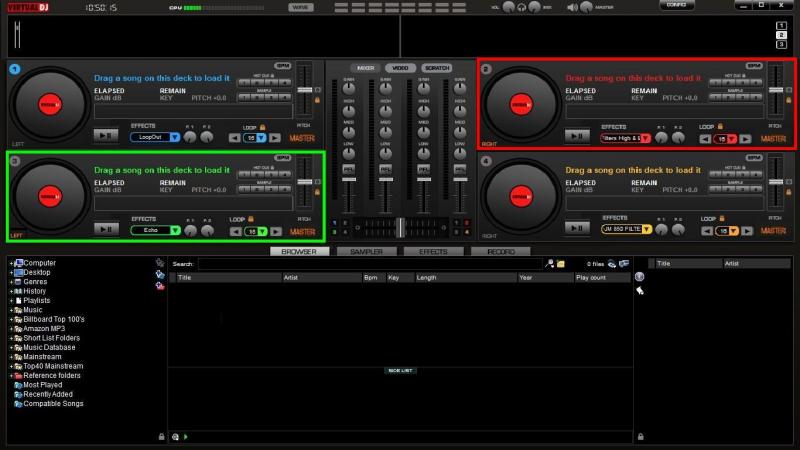Click the jog wheel center on deck 1

coord(50,105)
